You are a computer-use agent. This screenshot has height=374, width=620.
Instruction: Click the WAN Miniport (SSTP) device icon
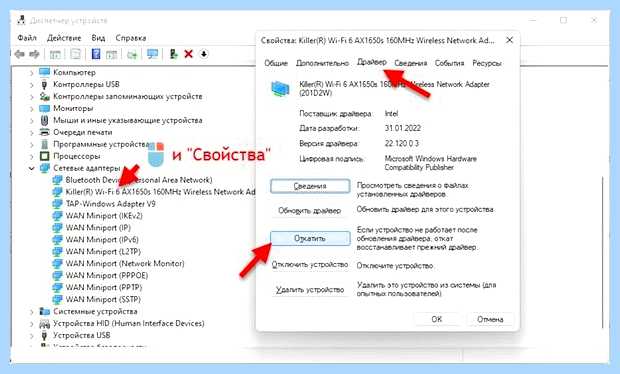(57, 299)
